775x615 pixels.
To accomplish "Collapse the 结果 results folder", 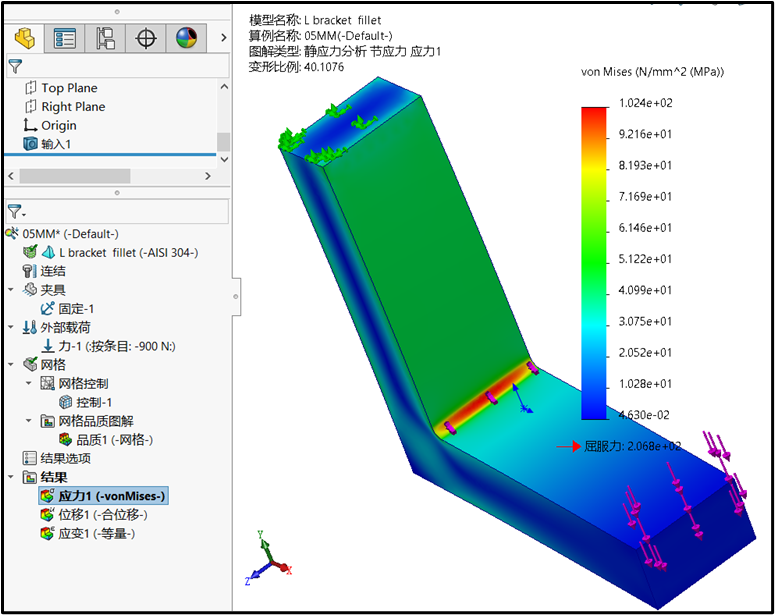I will tap(11, 477).
